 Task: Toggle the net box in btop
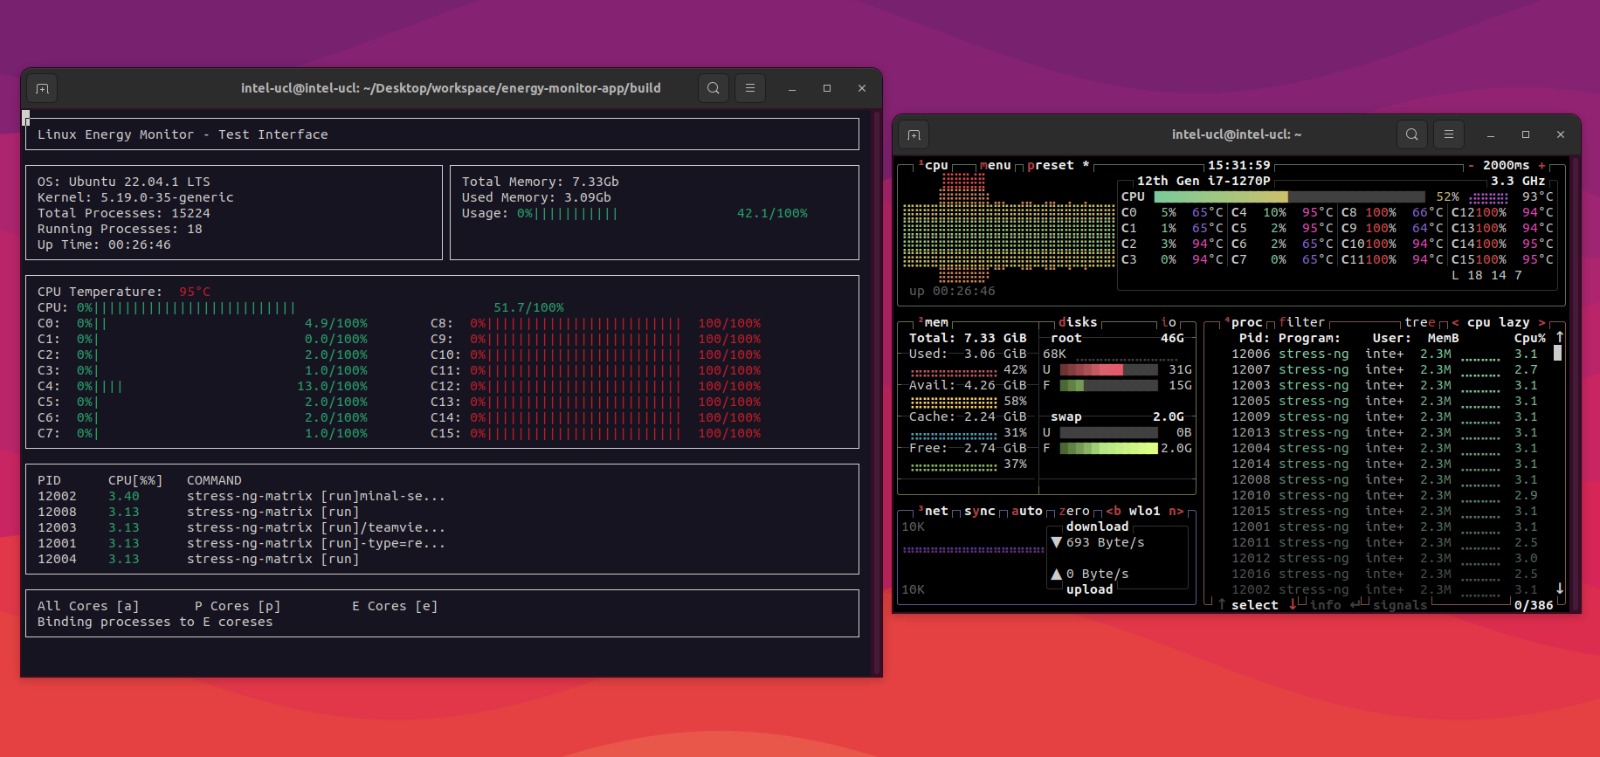pos(933,511)
